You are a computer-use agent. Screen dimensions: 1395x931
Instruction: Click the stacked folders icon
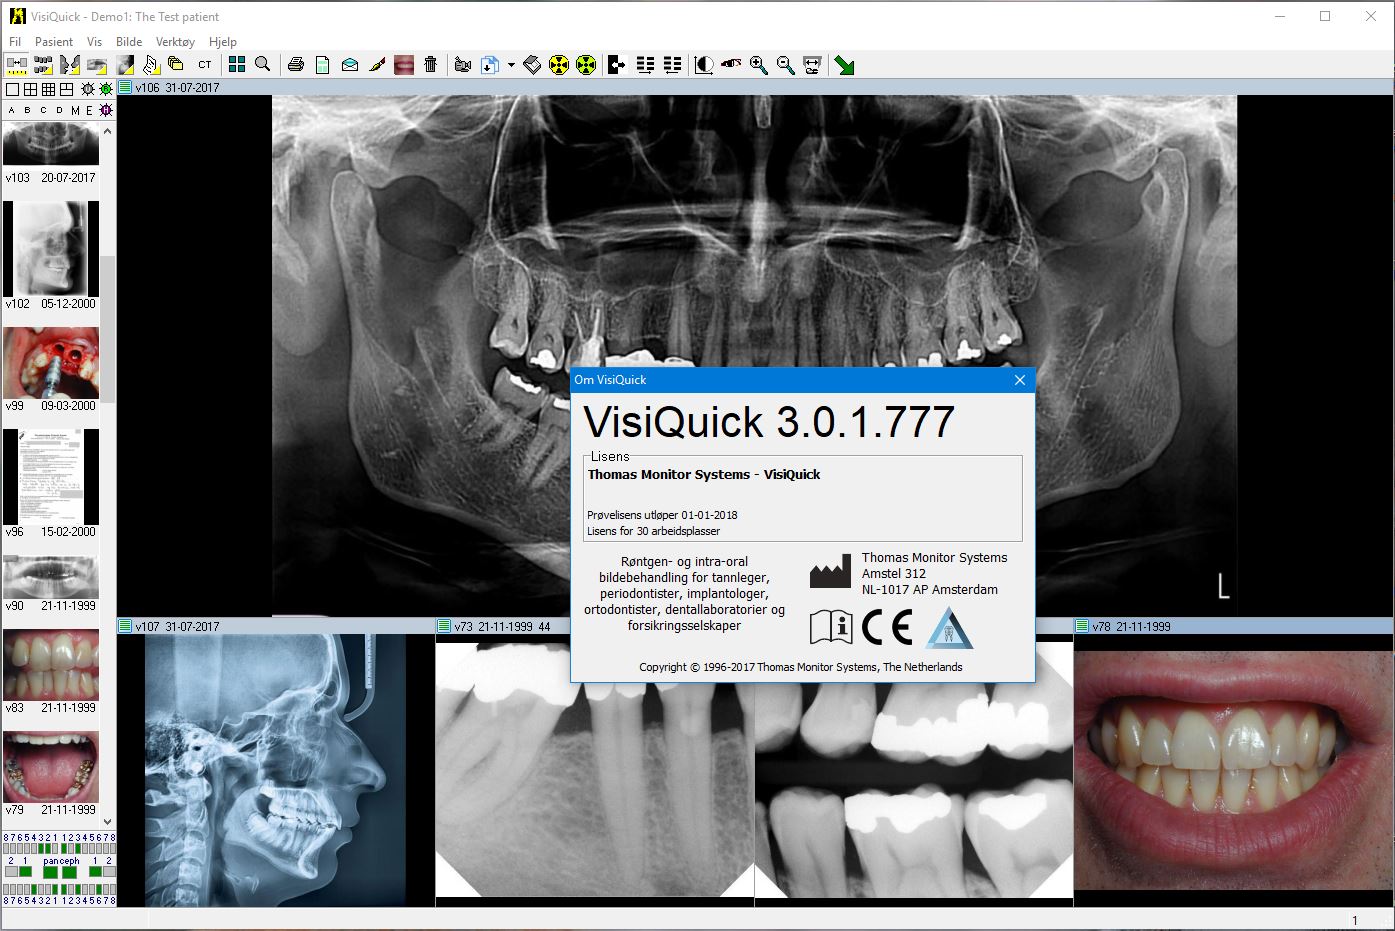pyautogui.click(x=177, y=65)
